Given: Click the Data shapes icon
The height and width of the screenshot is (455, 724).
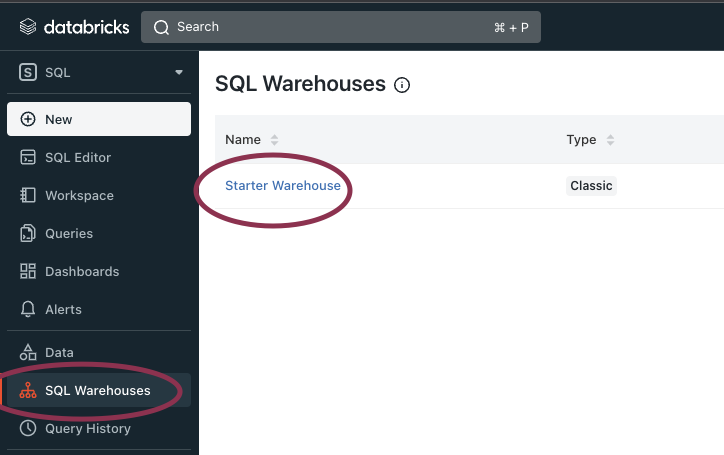Looking at the screenshot, I should (28, 352).
